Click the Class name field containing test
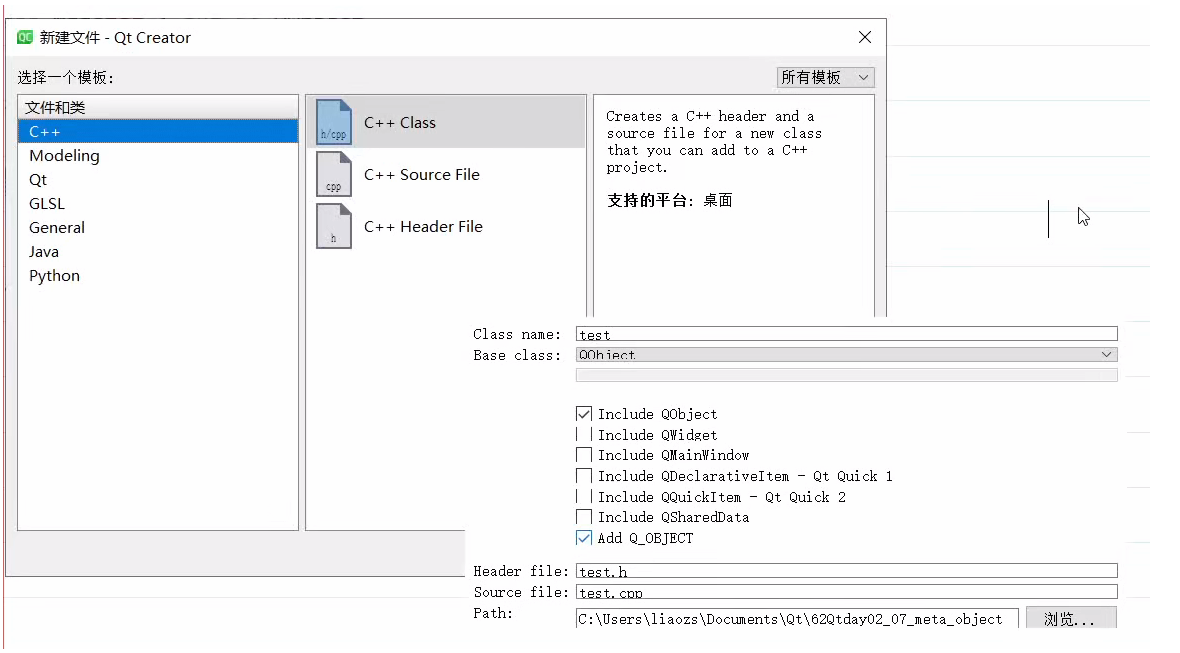The image size is (1180, 653). click(847, 334)
